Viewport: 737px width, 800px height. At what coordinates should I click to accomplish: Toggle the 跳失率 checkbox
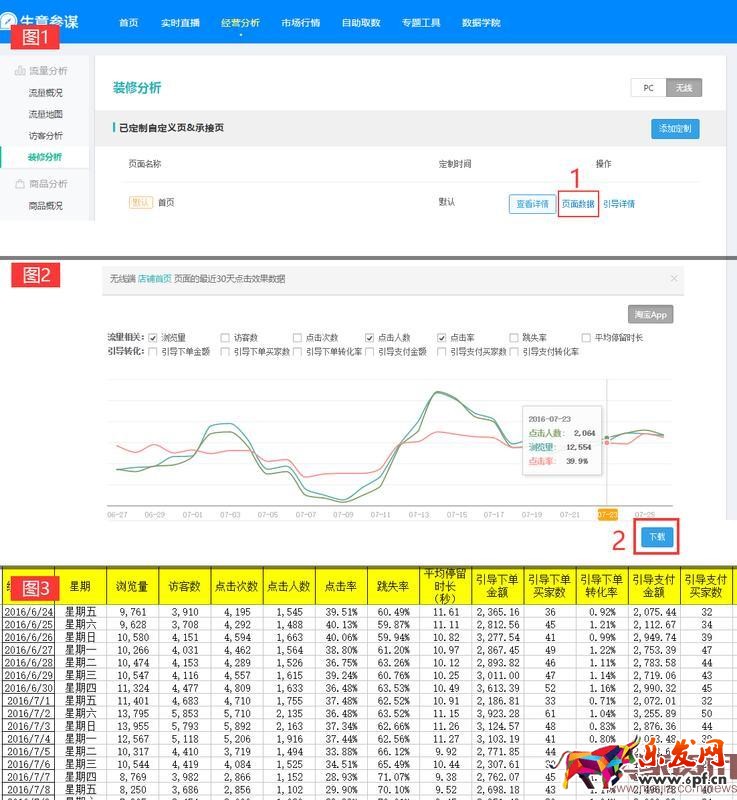[x=513, y=338]
